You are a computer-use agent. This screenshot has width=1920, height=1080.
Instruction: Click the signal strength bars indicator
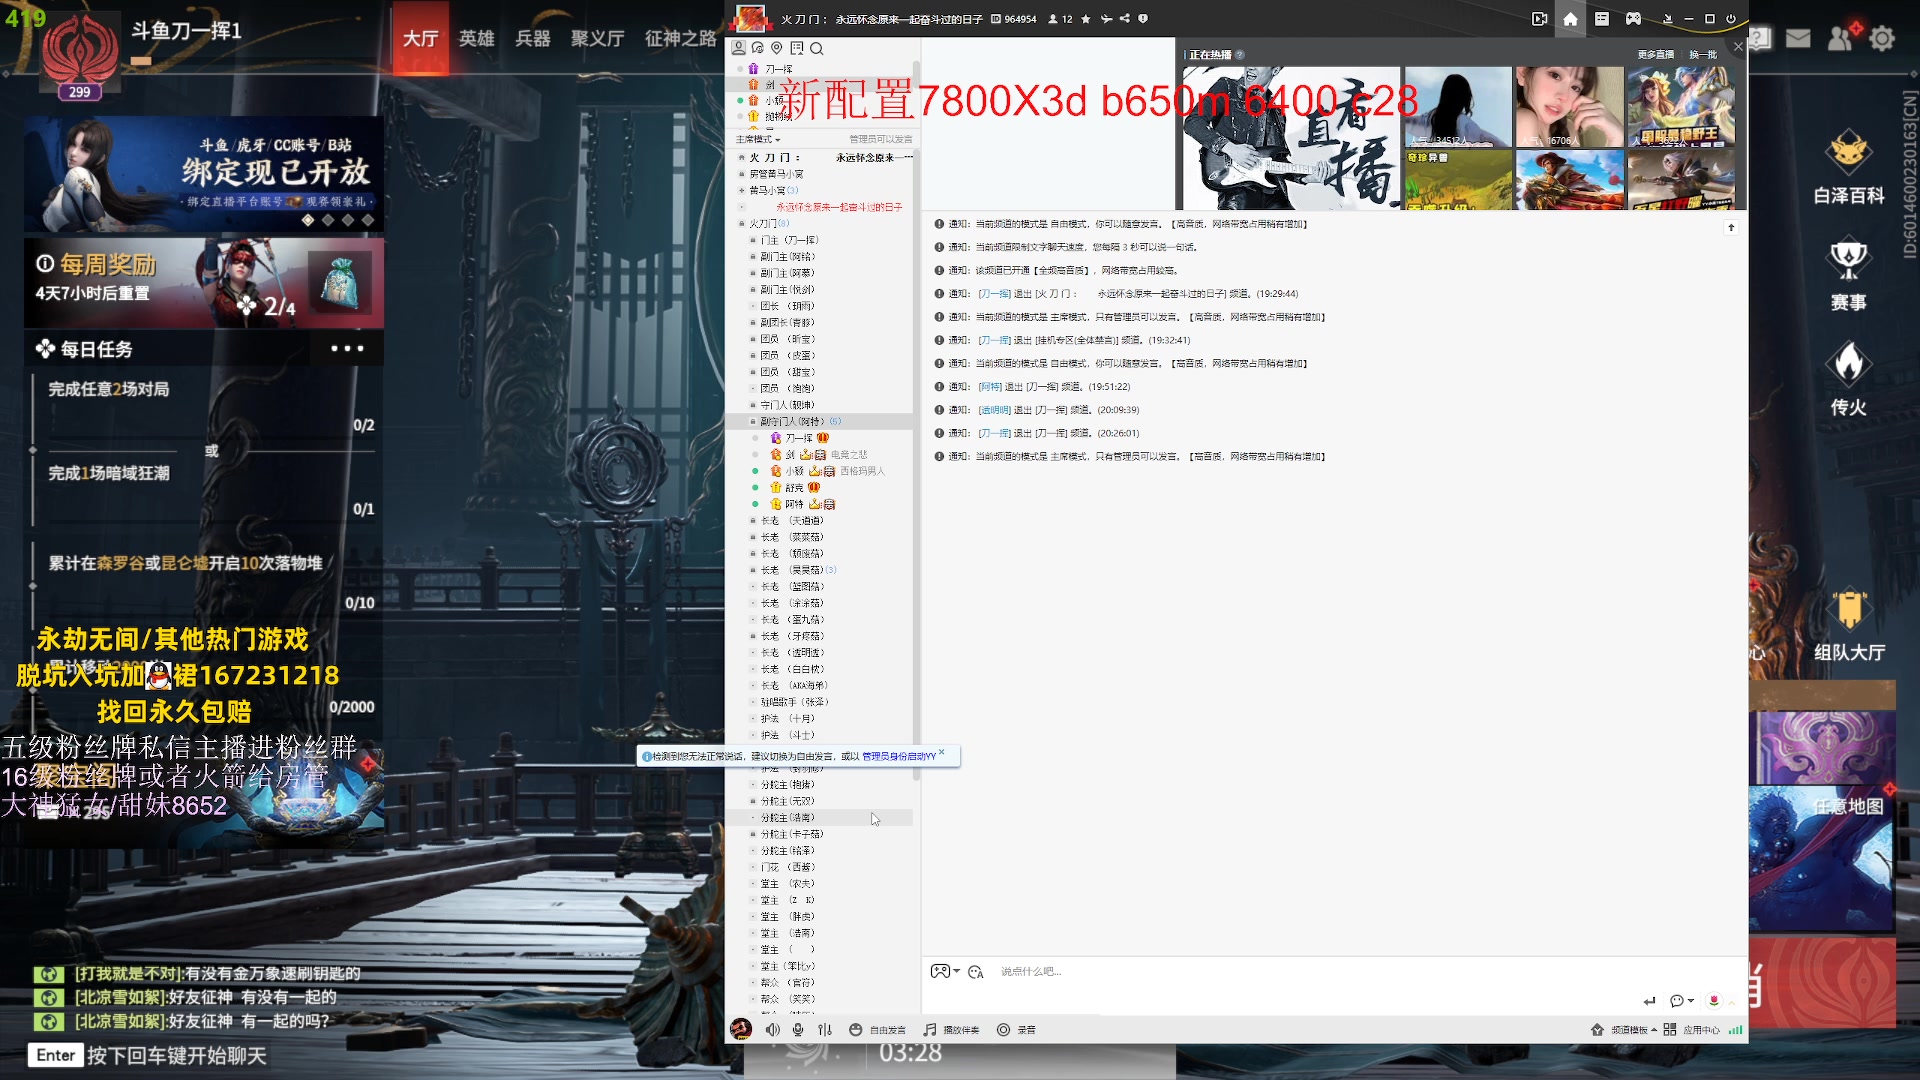tap(1735, 1030)
